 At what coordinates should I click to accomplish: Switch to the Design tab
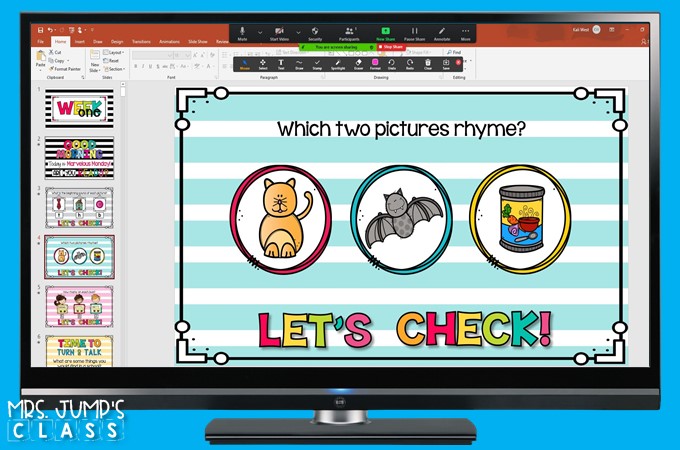click(117, 42)
